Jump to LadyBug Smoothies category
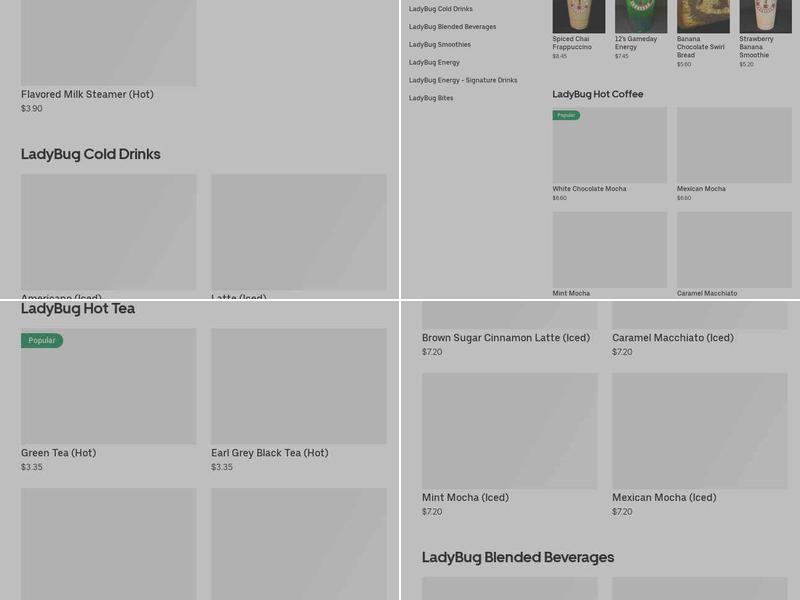The height and width of the screenshot is (600, 800). pos(439,44)
